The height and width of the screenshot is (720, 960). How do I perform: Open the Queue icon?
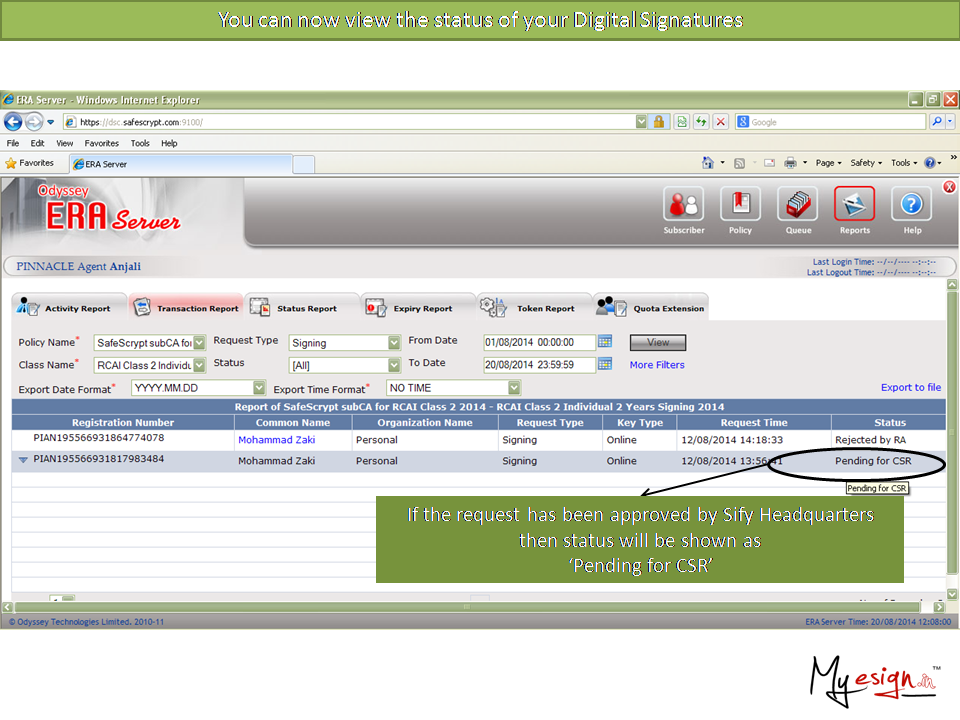[797, 205]
